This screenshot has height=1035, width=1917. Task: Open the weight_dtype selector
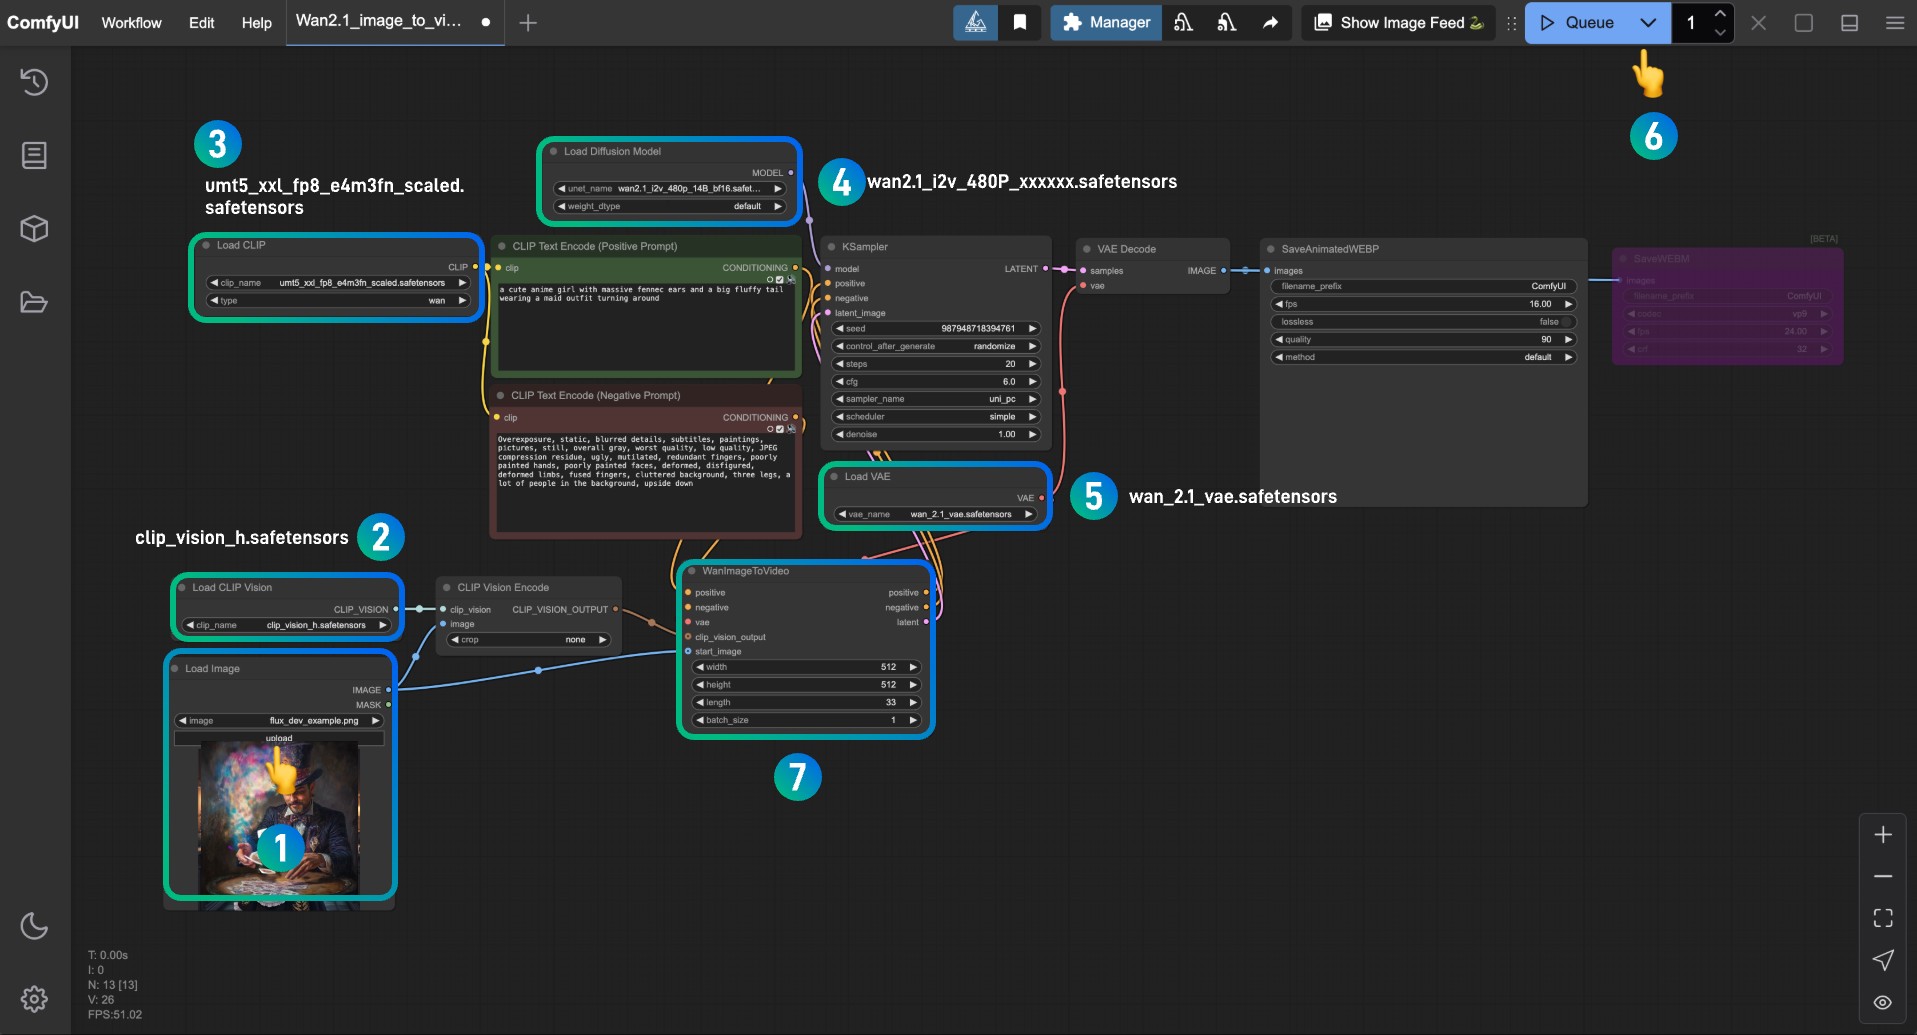tap(670, 206)
